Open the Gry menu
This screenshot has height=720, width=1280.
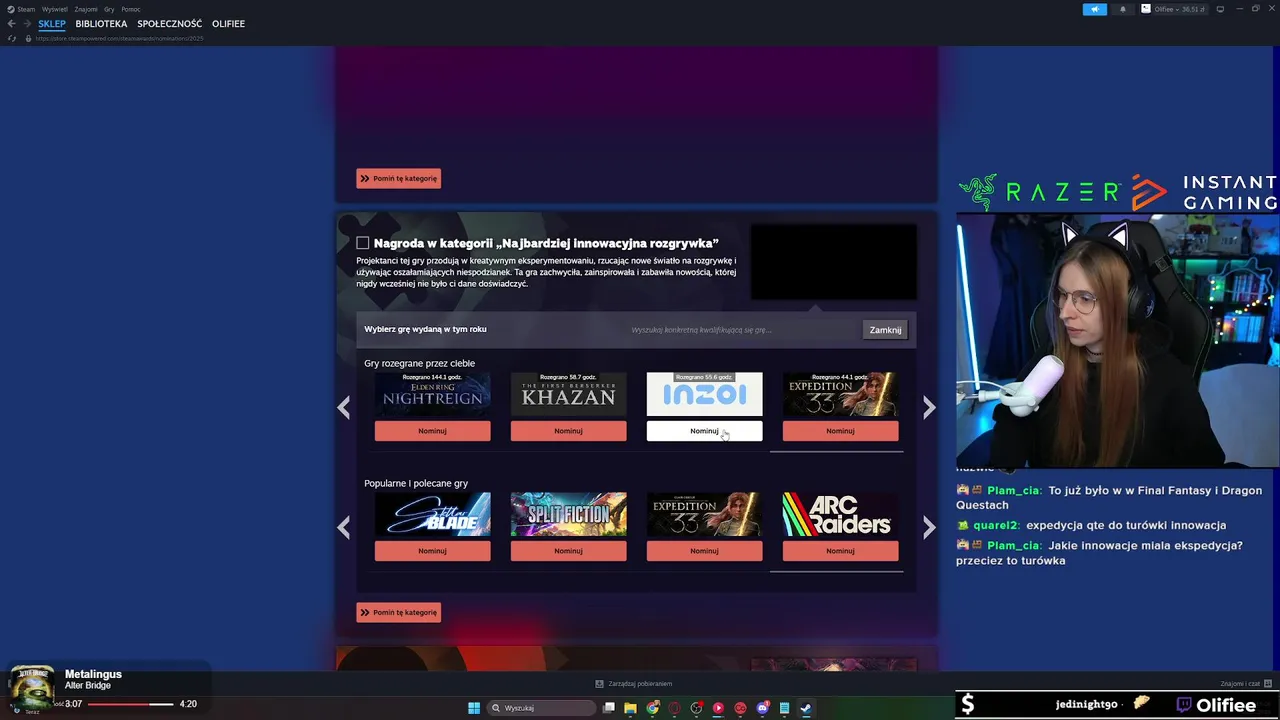(x=109, y=9)
